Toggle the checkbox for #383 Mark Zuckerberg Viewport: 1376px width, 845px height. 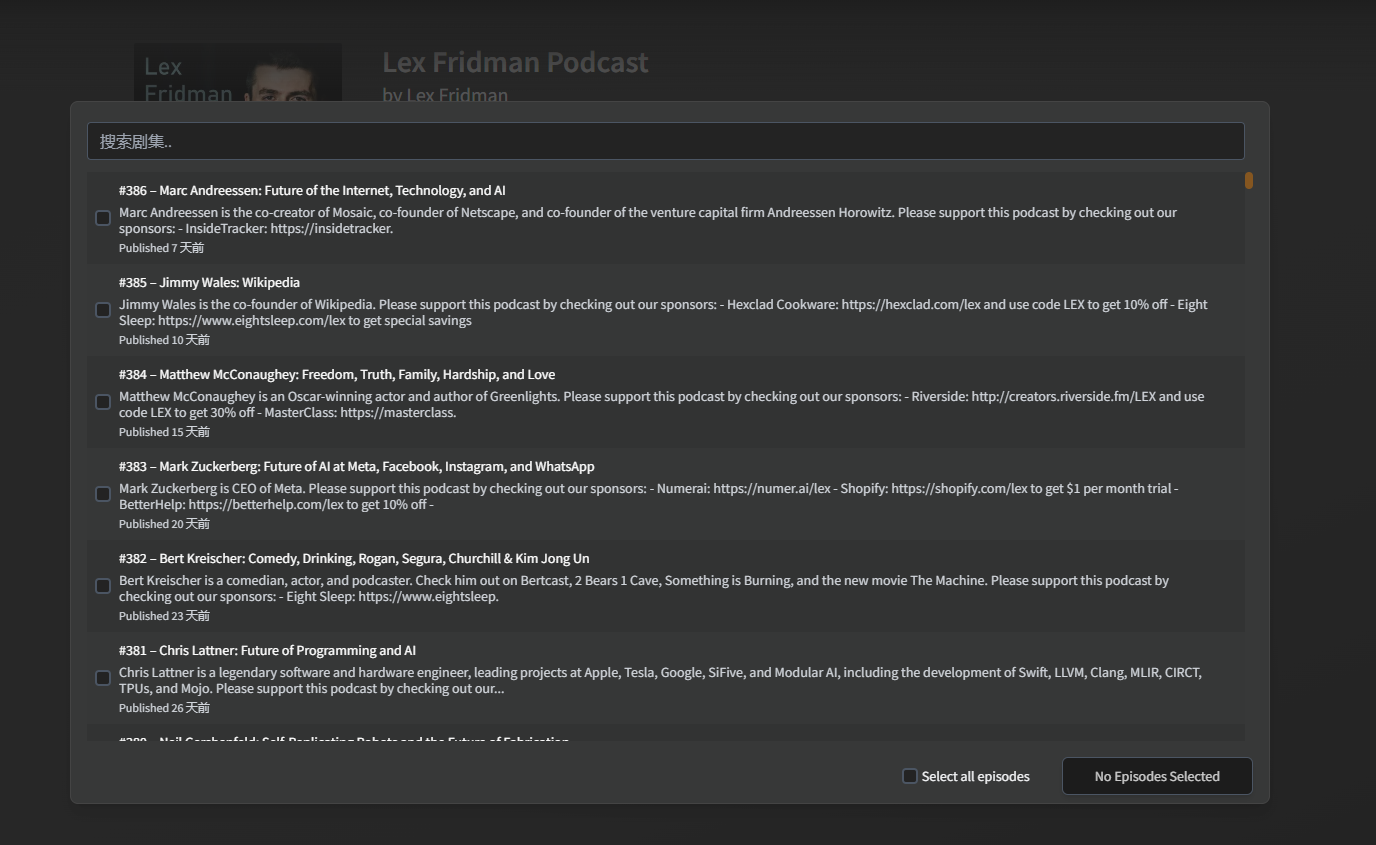pyautogui.click(x=103, y=494)
